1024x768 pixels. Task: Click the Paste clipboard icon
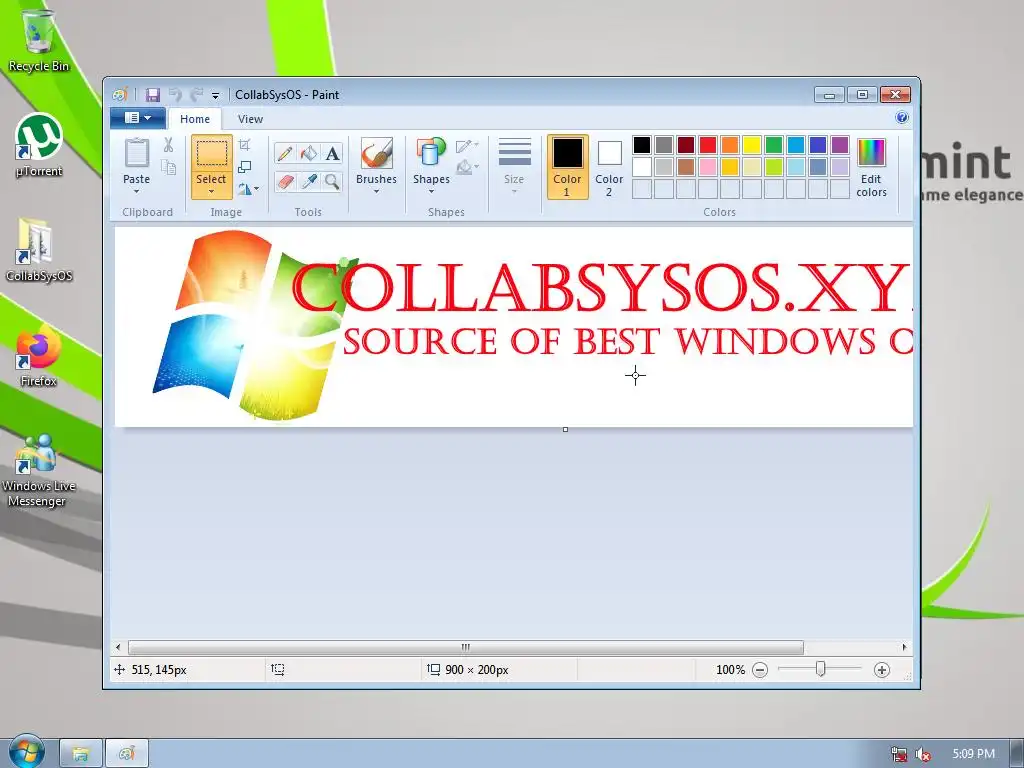click(136, 153)
